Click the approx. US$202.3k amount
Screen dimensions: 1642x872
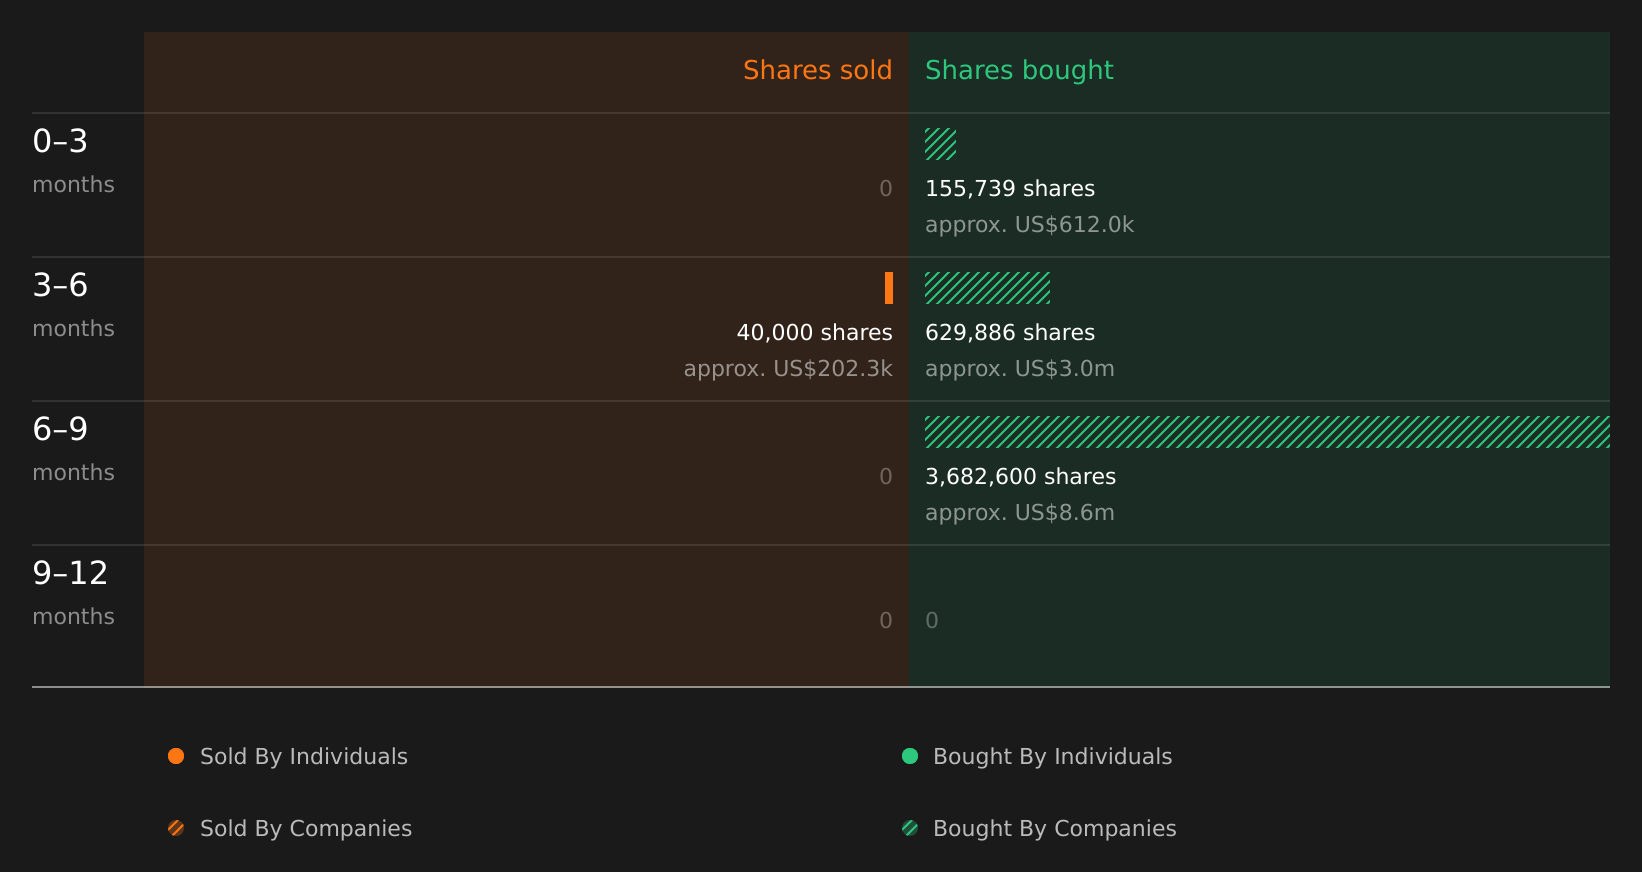click(788, 368)
